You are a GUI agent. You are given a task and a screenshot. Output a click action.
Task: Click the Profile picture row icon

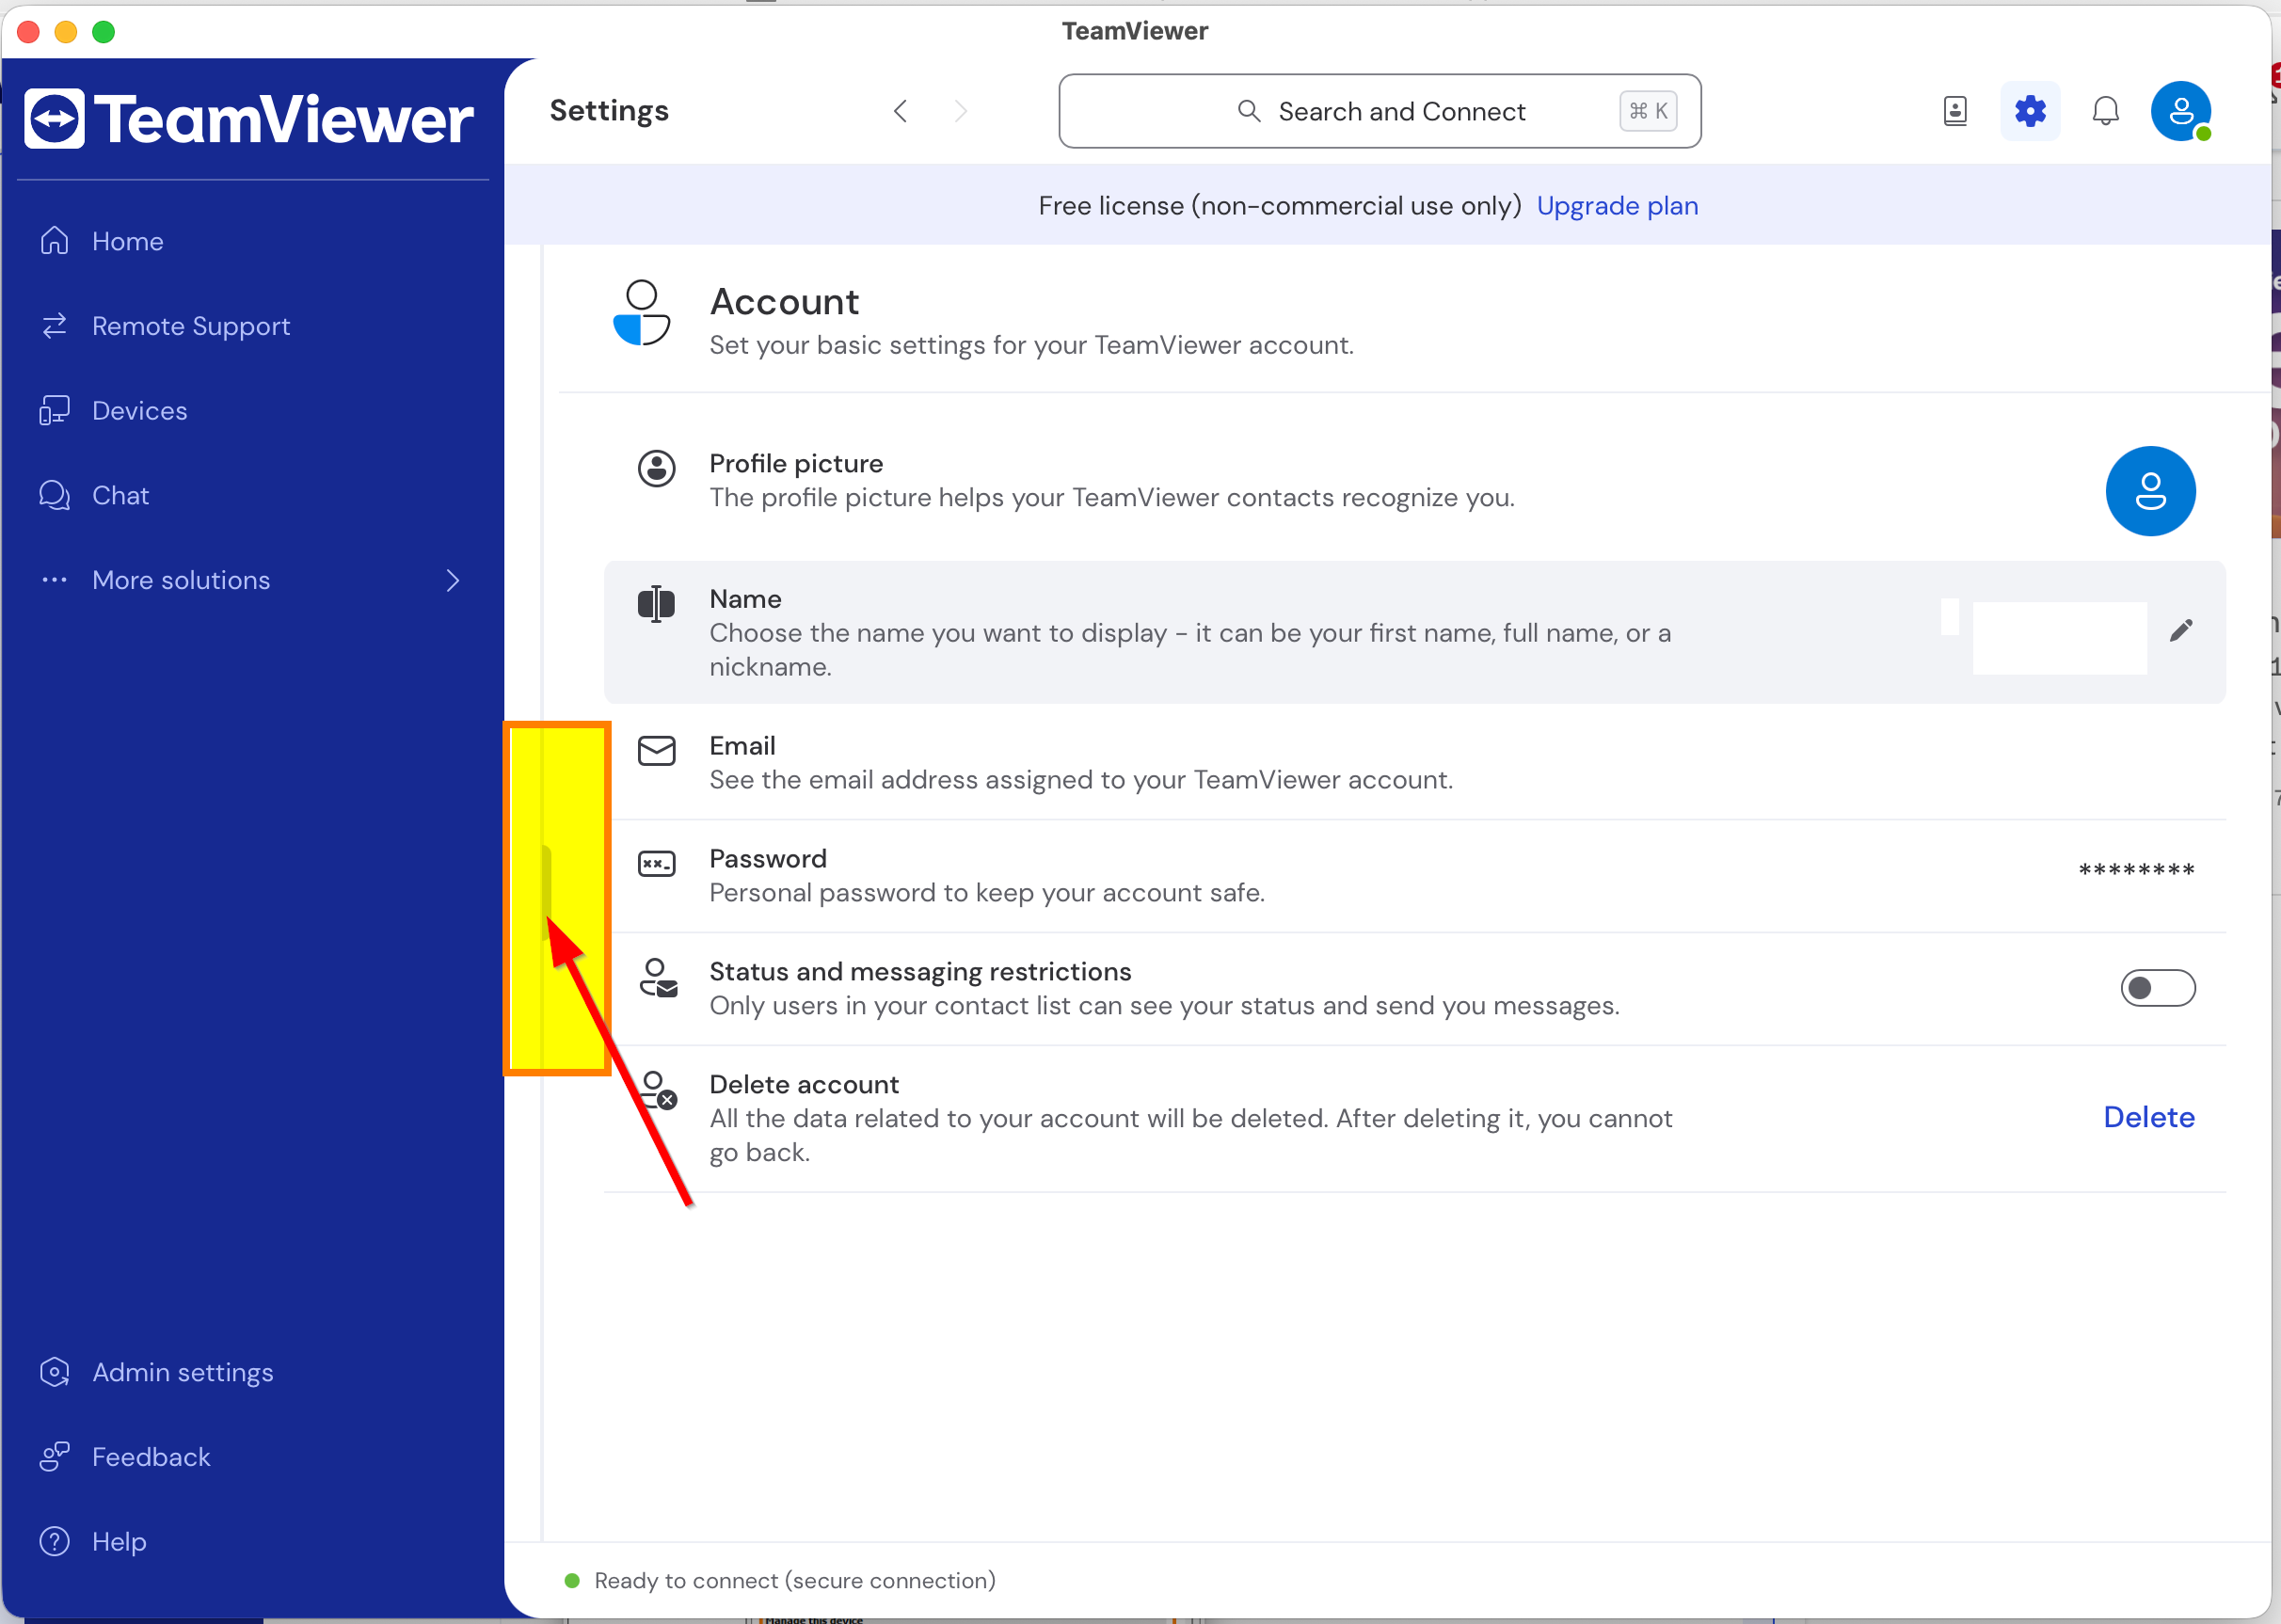click(657, 468)
